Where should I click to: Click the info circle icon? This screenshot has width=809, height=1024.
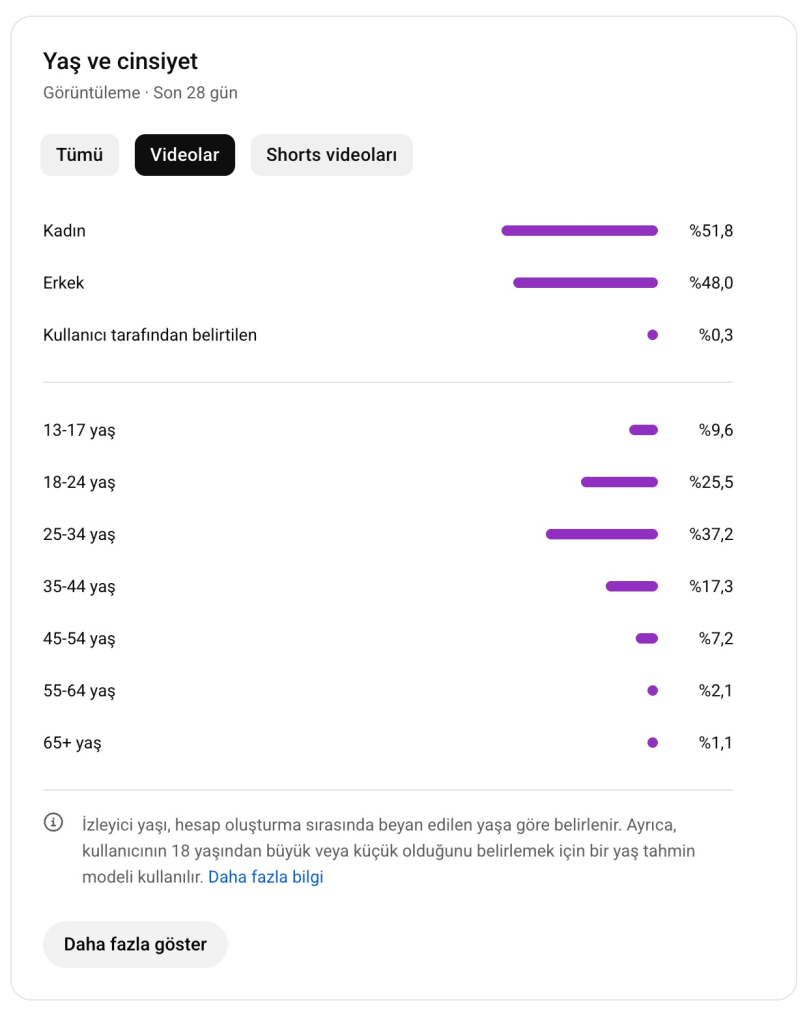[54, 822]
